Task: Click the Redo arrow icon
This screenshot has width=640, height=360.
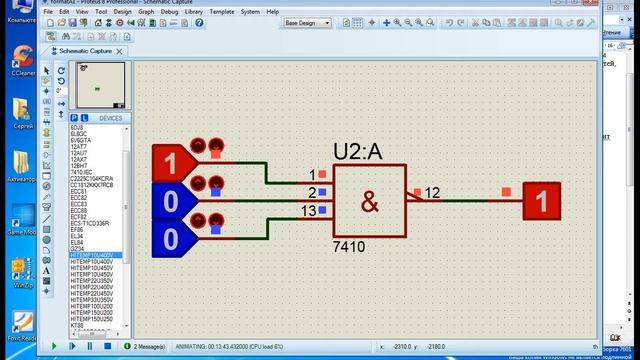Action: click(x=460, y=23)
